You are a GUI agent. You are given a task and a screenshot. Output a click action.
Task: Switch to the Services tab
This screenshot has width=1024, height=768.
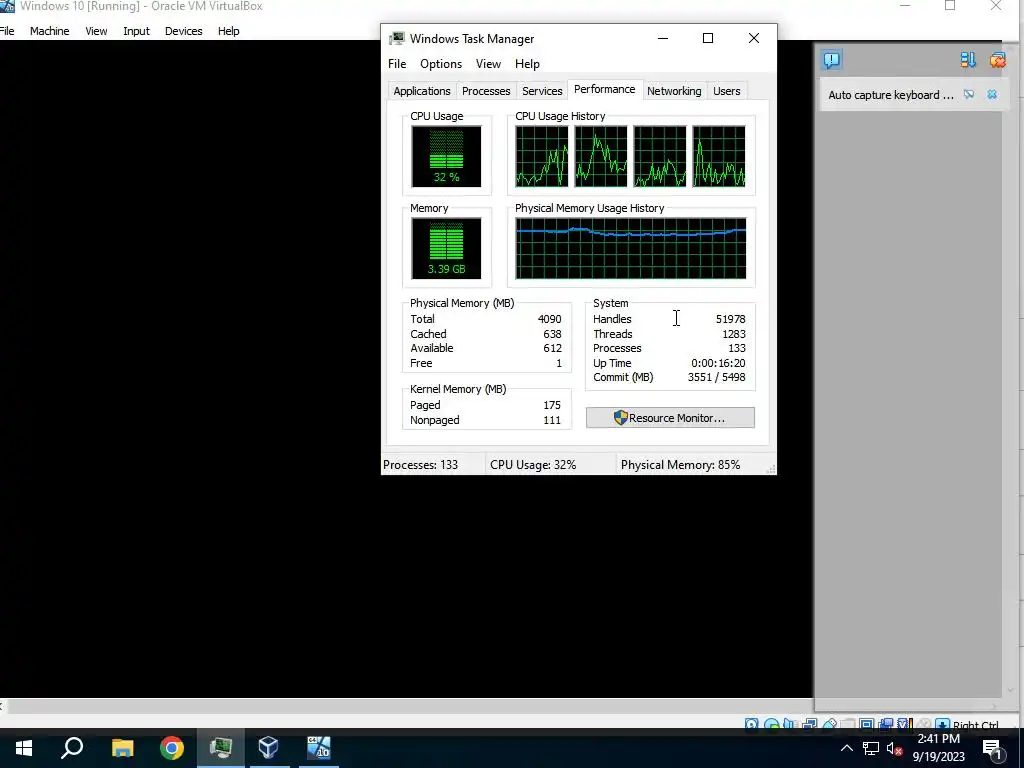pyautogui.click(x=542, y=91)
